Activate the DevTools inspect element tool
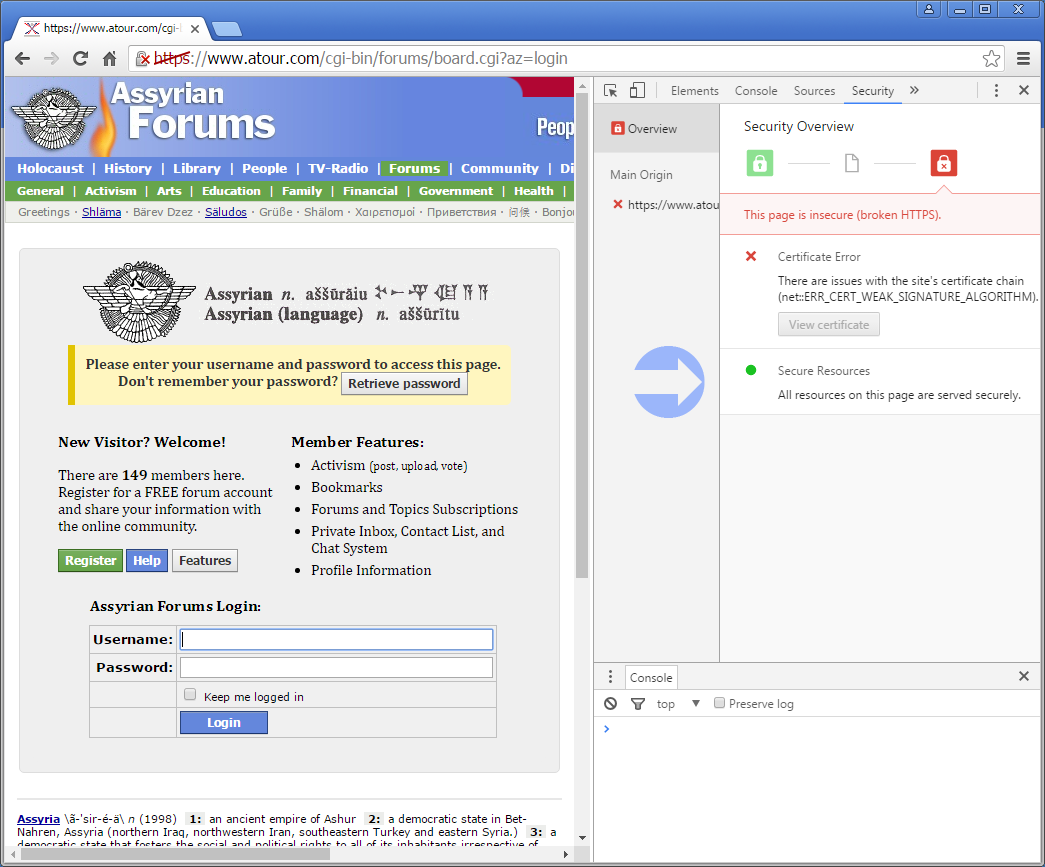 tap(610, 91)
